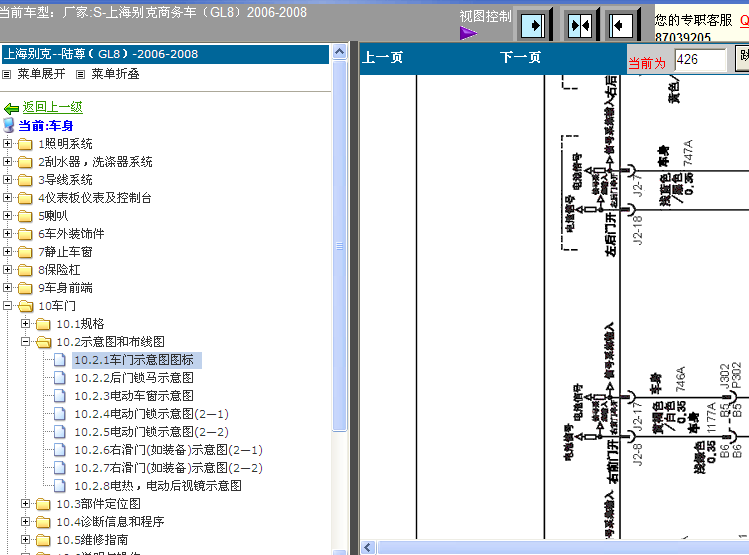Expand the 10.4诊断信息和程序 node

(25, 522)
